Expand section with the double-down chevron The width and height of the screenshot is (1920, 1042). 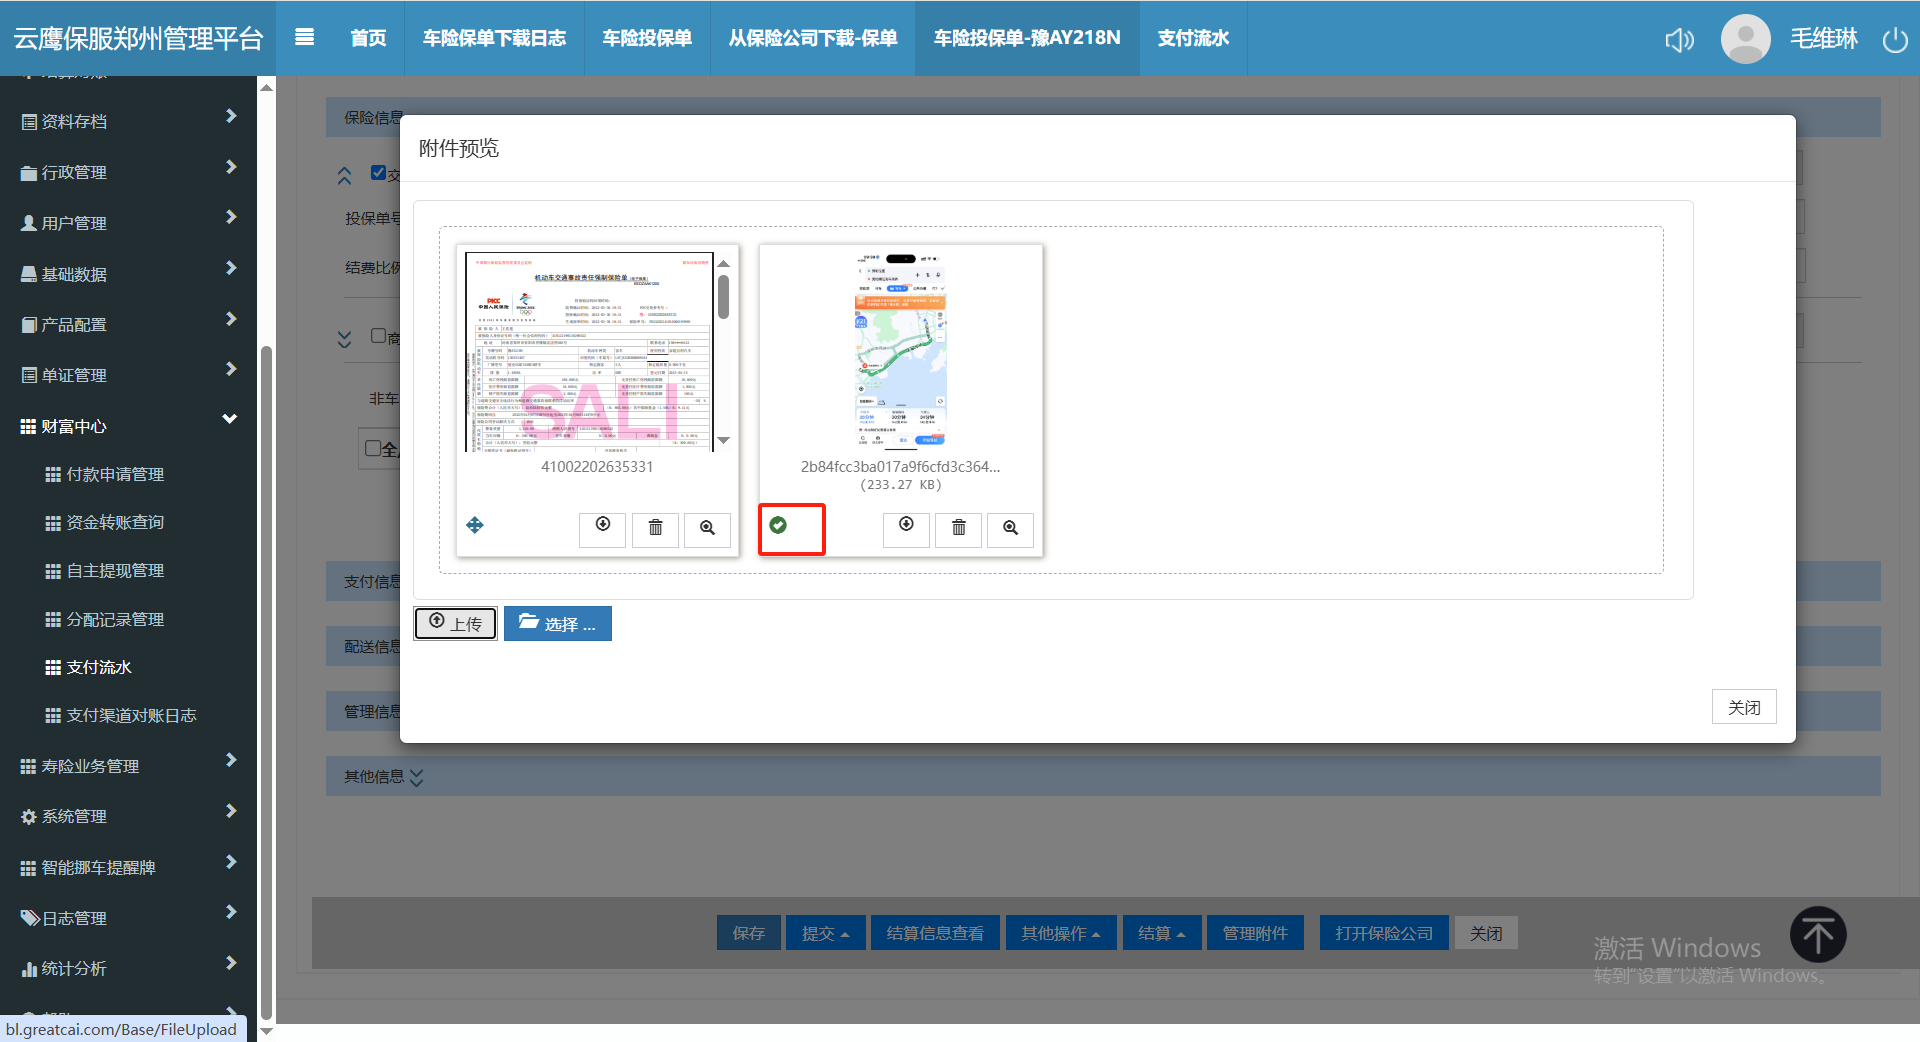(x=344, y=340)
